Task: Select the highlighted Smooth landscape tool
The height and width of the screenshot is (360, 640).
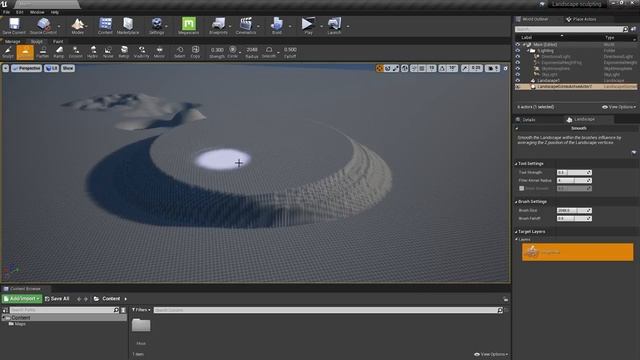Action: 25,52
